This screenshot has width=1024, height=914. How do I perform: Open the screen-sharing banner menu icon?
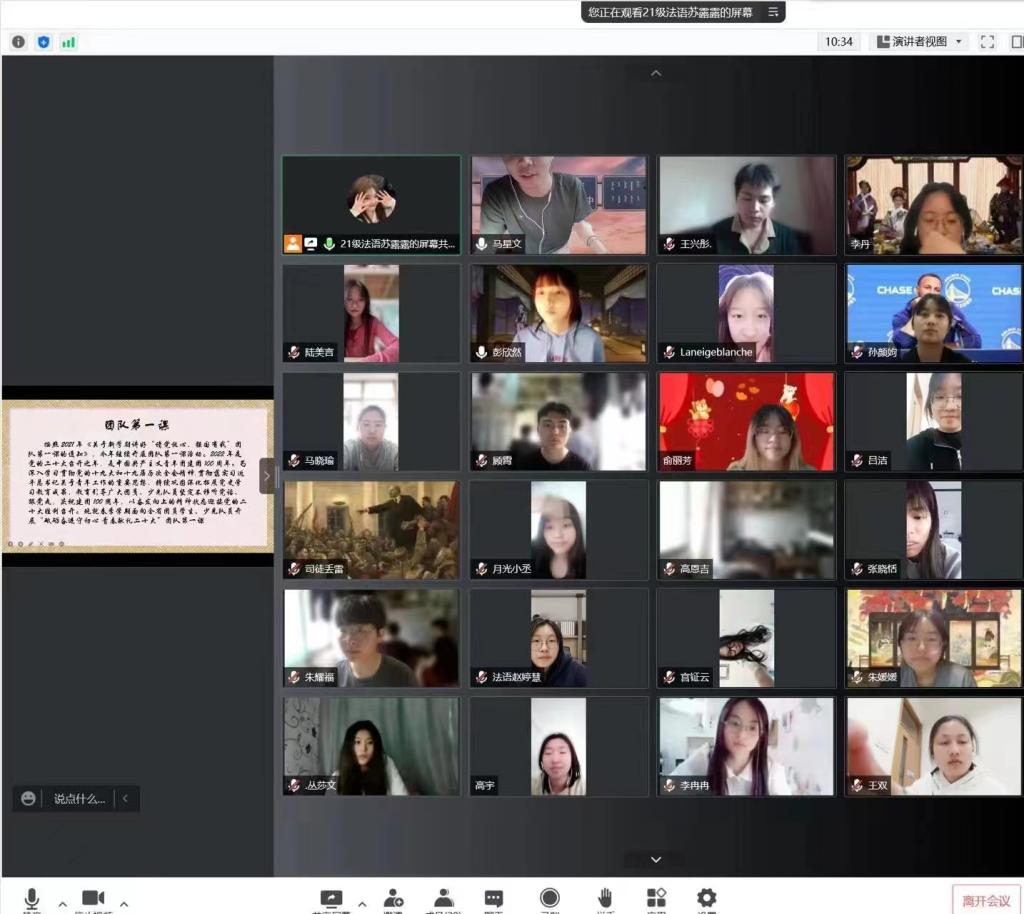point(772,13)
